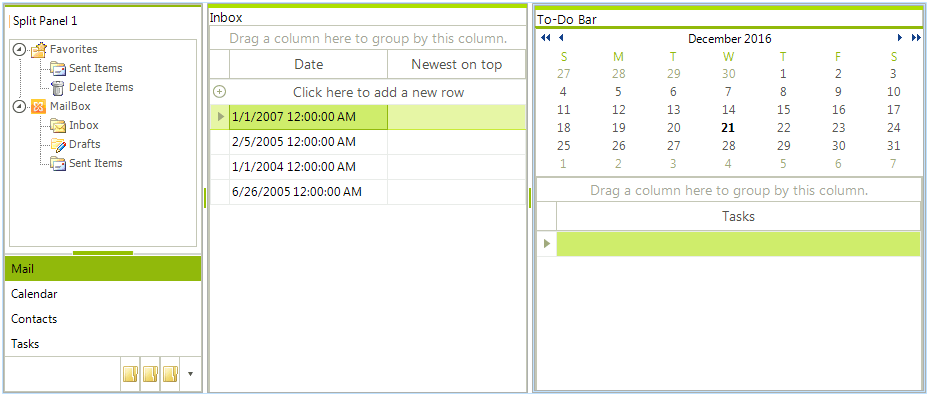Click the Favorites folder icon in the tree

[39, 50]
